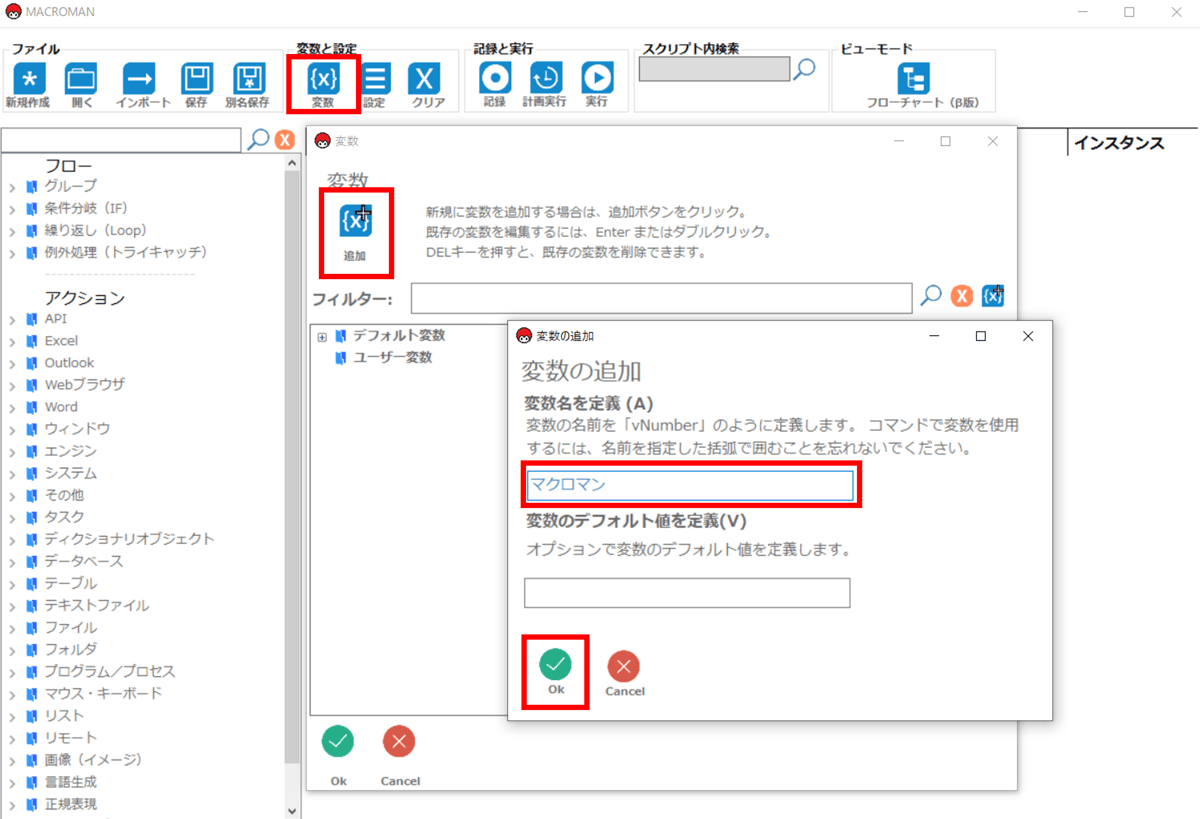The image size is (1200, 819).
Task: Select the ファイル category
Action: pos(70,627)
